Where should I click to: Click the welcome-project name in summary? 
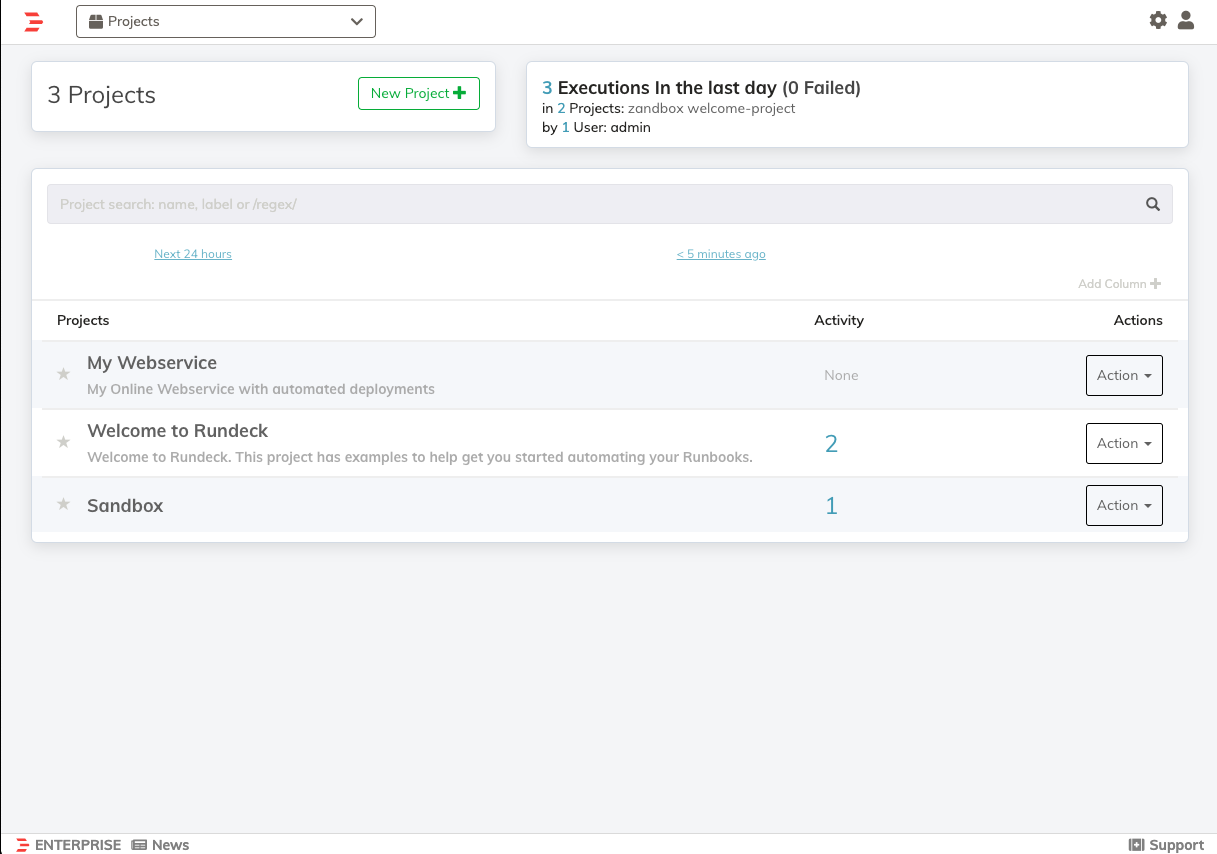click(x=741, y=108)
